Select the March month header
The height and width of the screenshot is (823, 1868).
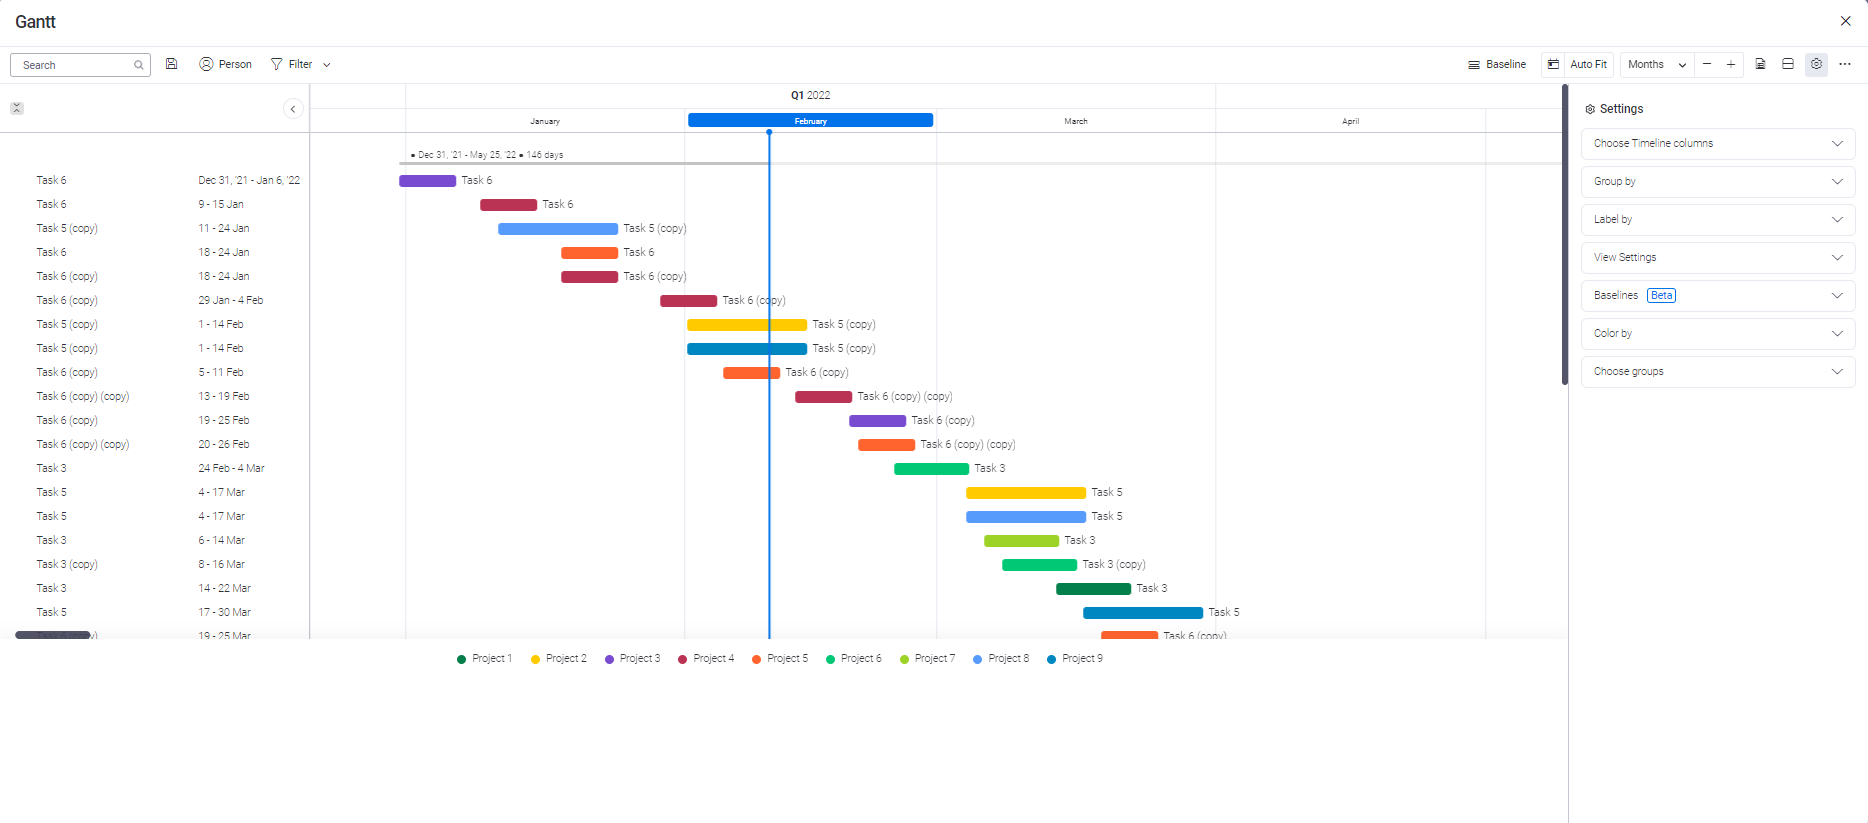tap(1076, 121)
